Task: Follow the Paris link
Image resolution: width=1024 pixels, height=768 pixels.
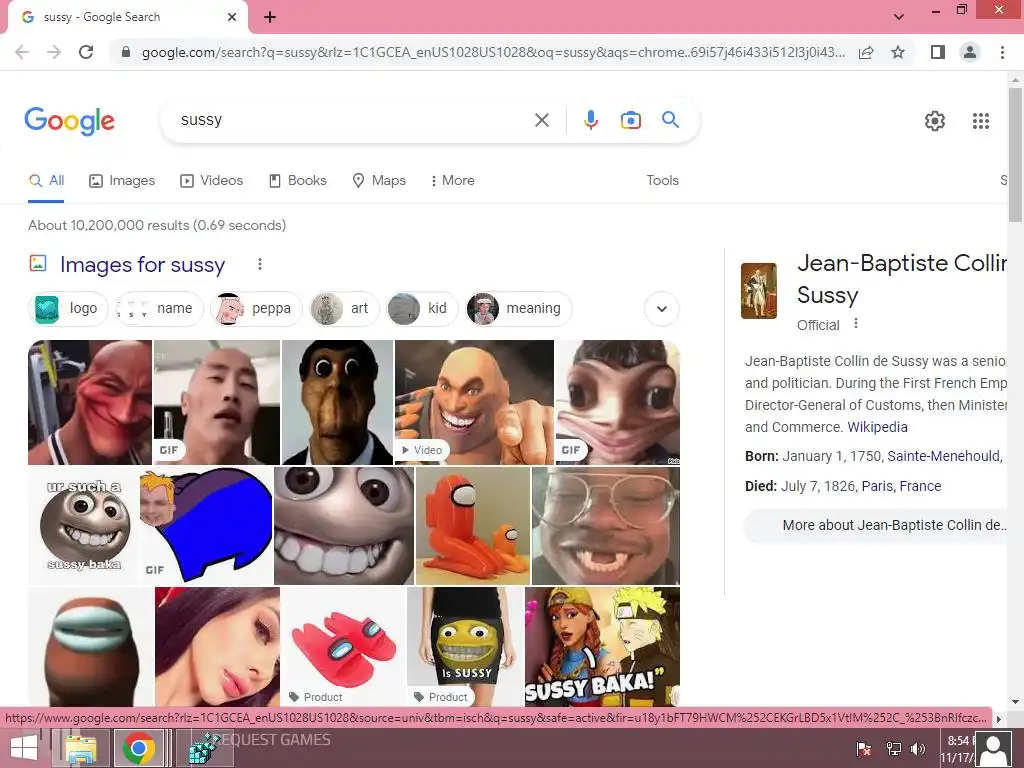Action: [877, 487]
